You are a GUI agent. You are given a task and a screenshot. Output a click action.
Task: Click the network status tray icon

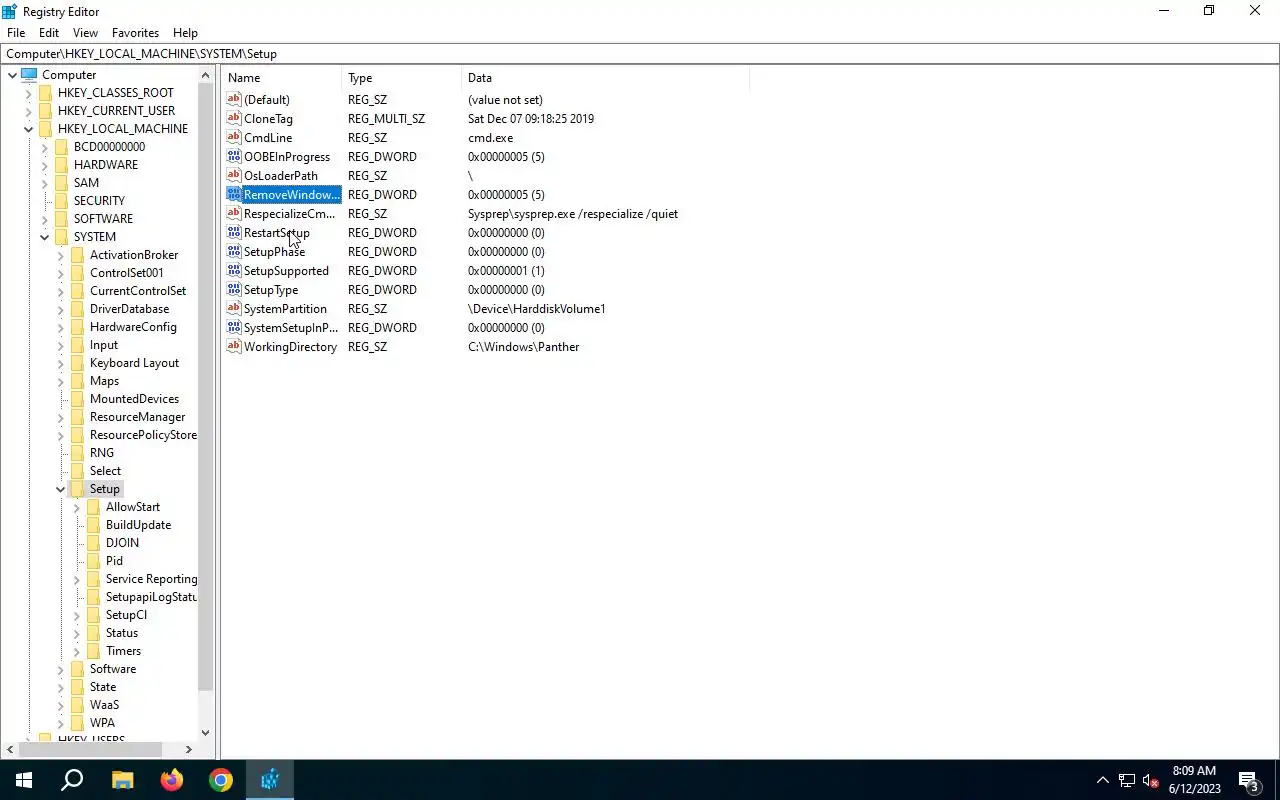pos(1127,780)
